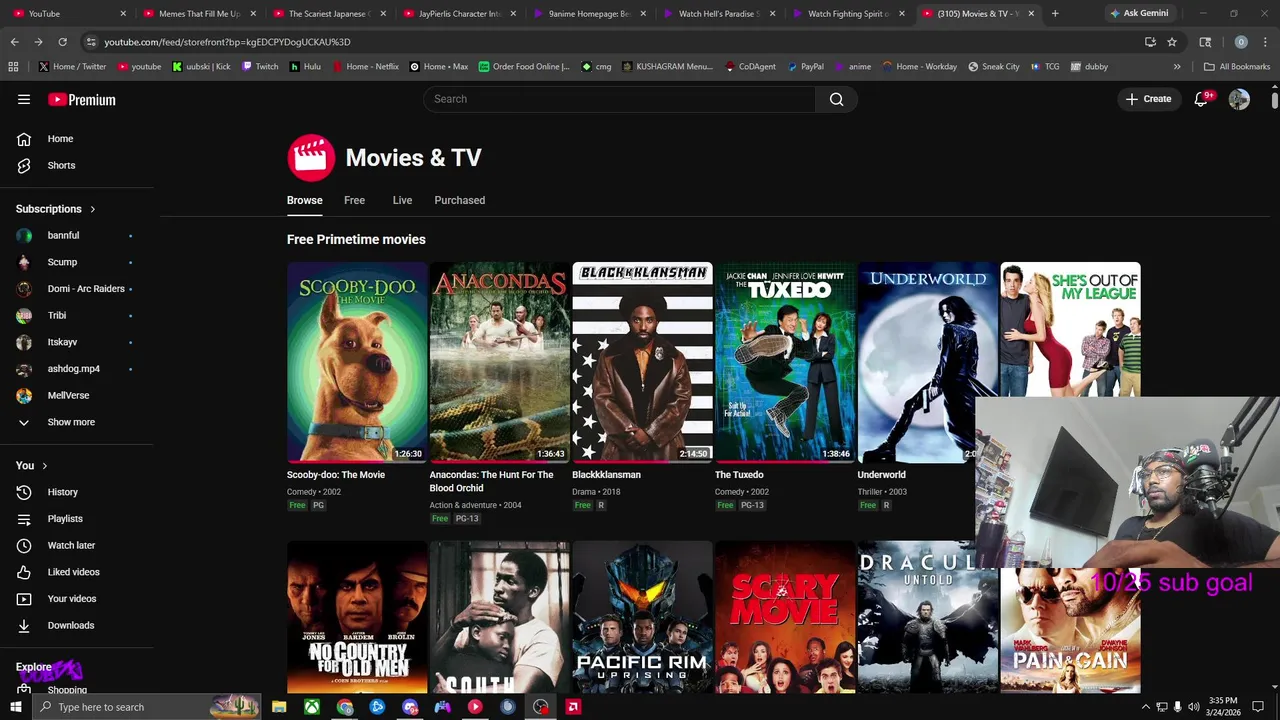Click the YouTube Premium logo
1280x720 pixels.
point(82,99)
